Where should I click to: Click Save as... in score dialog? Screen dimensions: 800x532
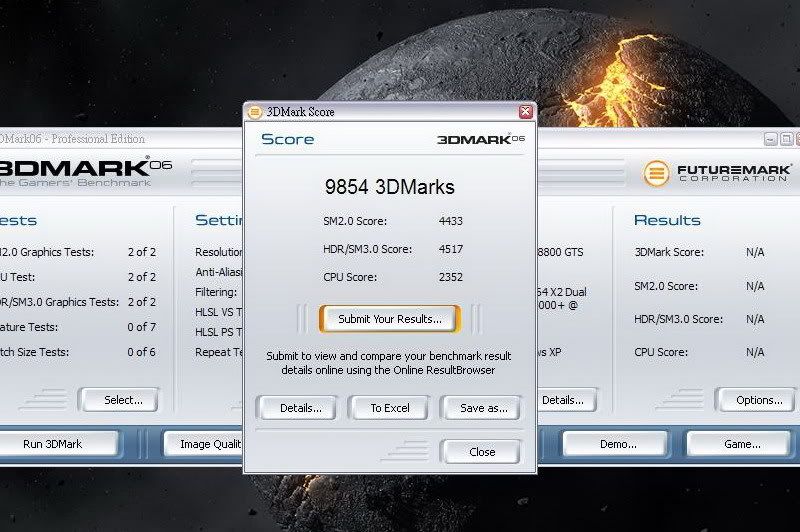click(483, 408)
